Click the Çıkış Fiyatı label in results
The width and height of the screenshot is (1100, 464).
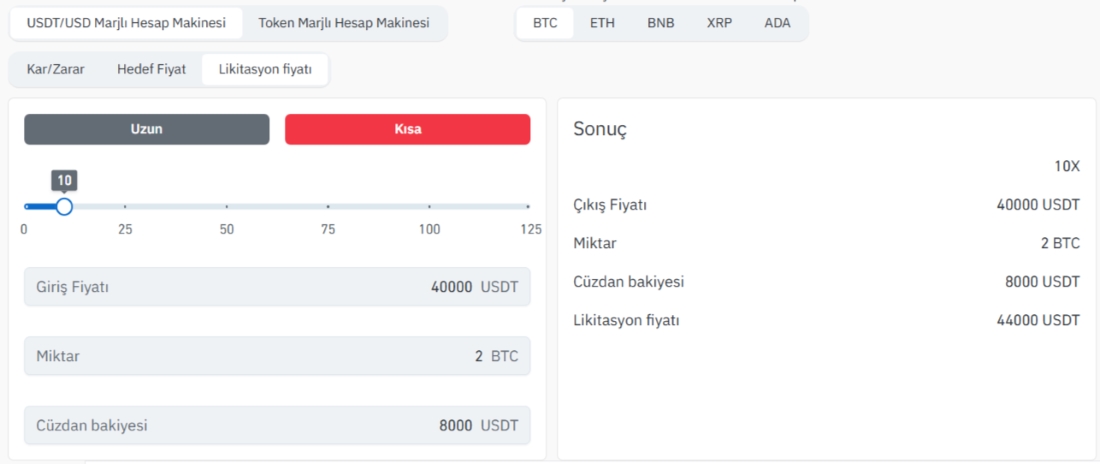tap(610, 206)
